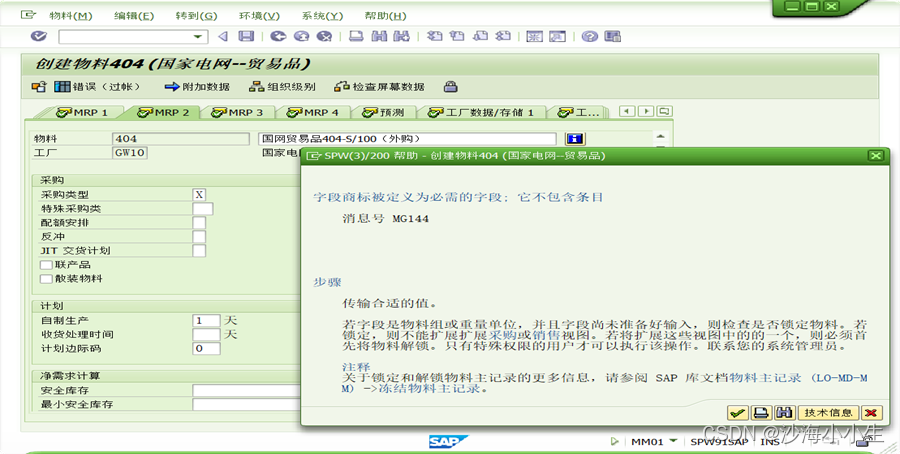Screen dimensions: 900x454
Task: Go to Previous Page icon
Action: pos(457,37)
